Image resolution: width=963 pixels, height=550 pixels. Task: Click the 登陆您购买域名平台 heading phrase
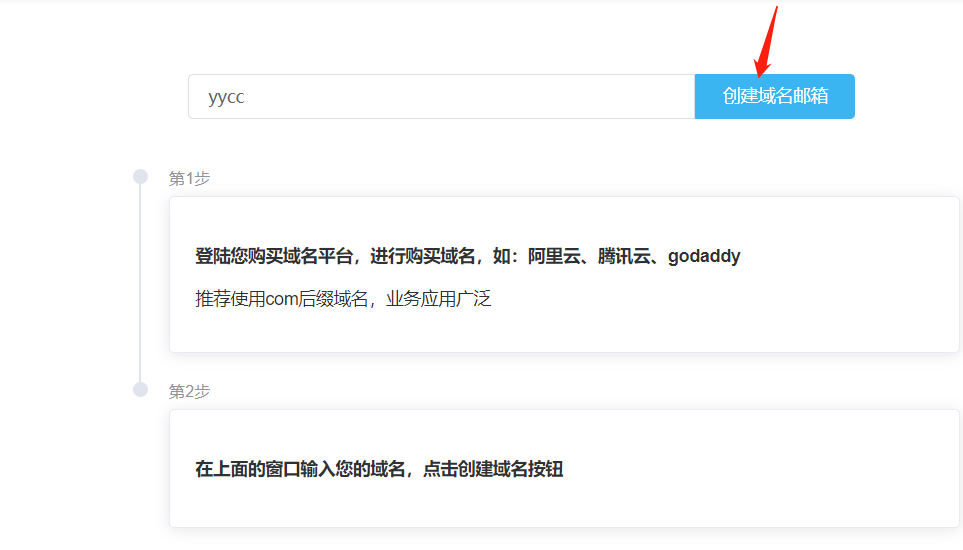point(273,256)
